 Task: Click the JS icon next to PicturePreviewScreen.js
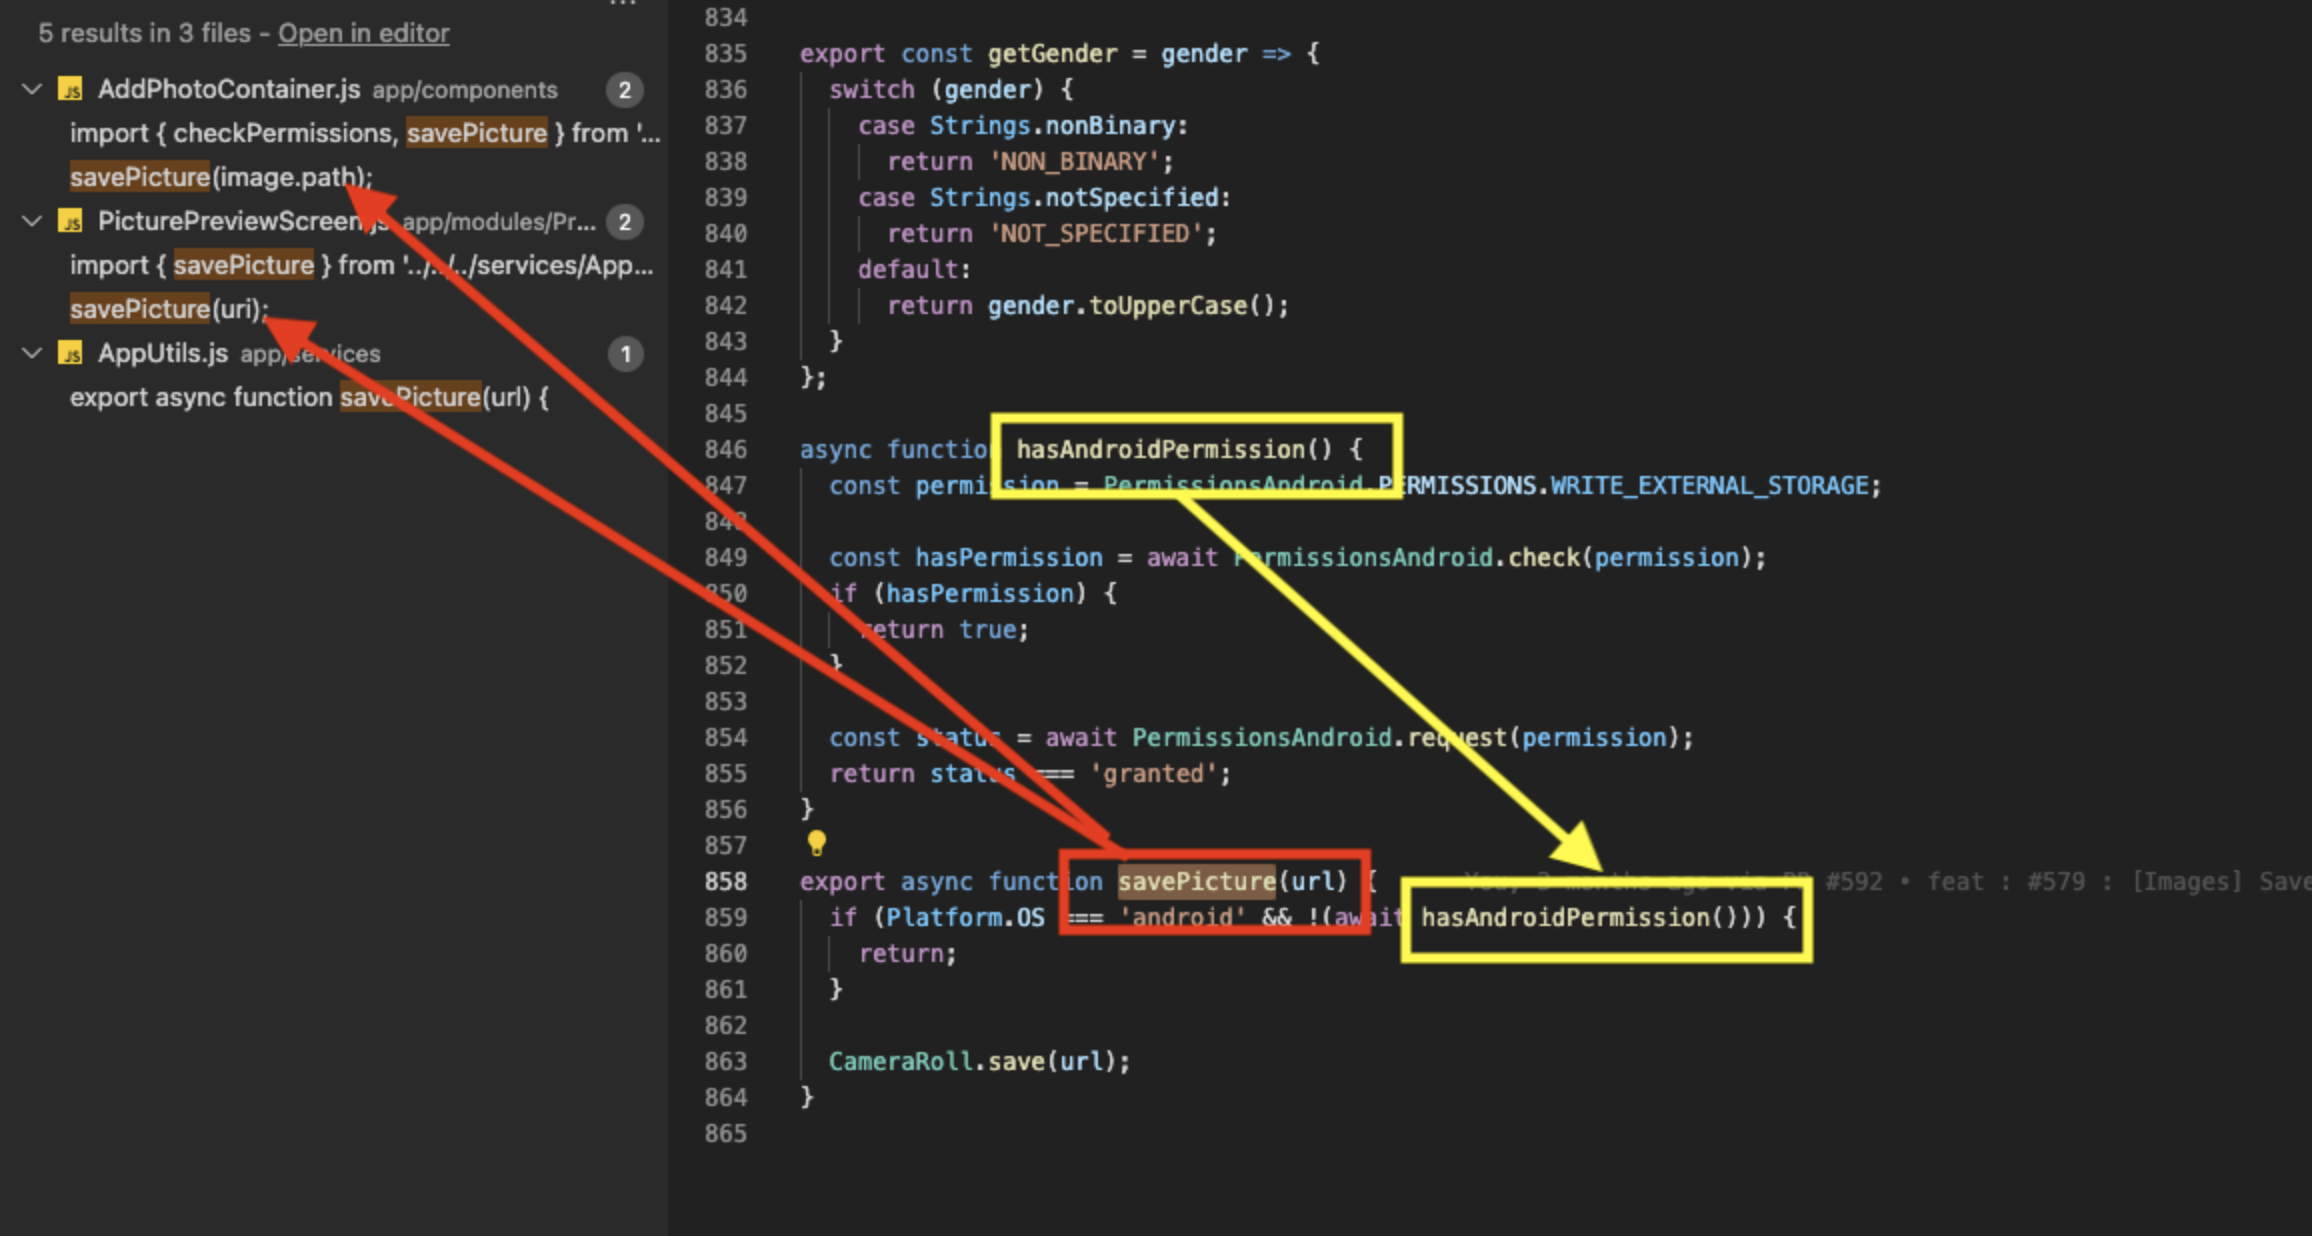tap(70, 221)
